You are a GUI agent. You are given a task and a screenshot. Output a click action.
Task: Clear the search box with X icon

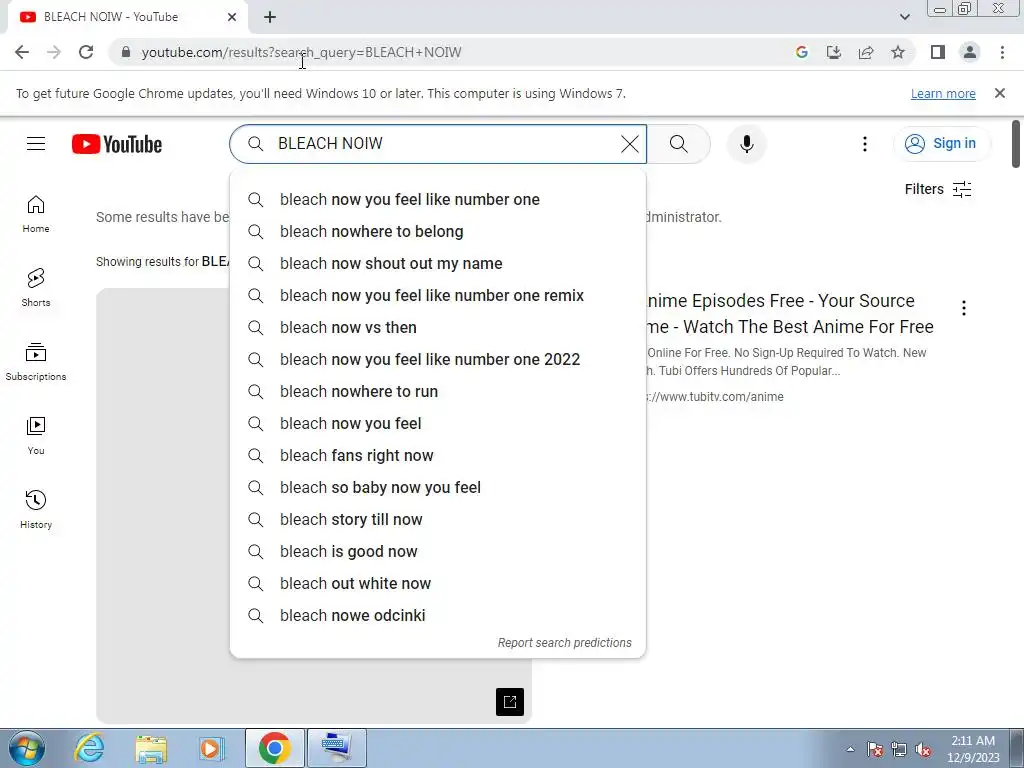(630, 144)
